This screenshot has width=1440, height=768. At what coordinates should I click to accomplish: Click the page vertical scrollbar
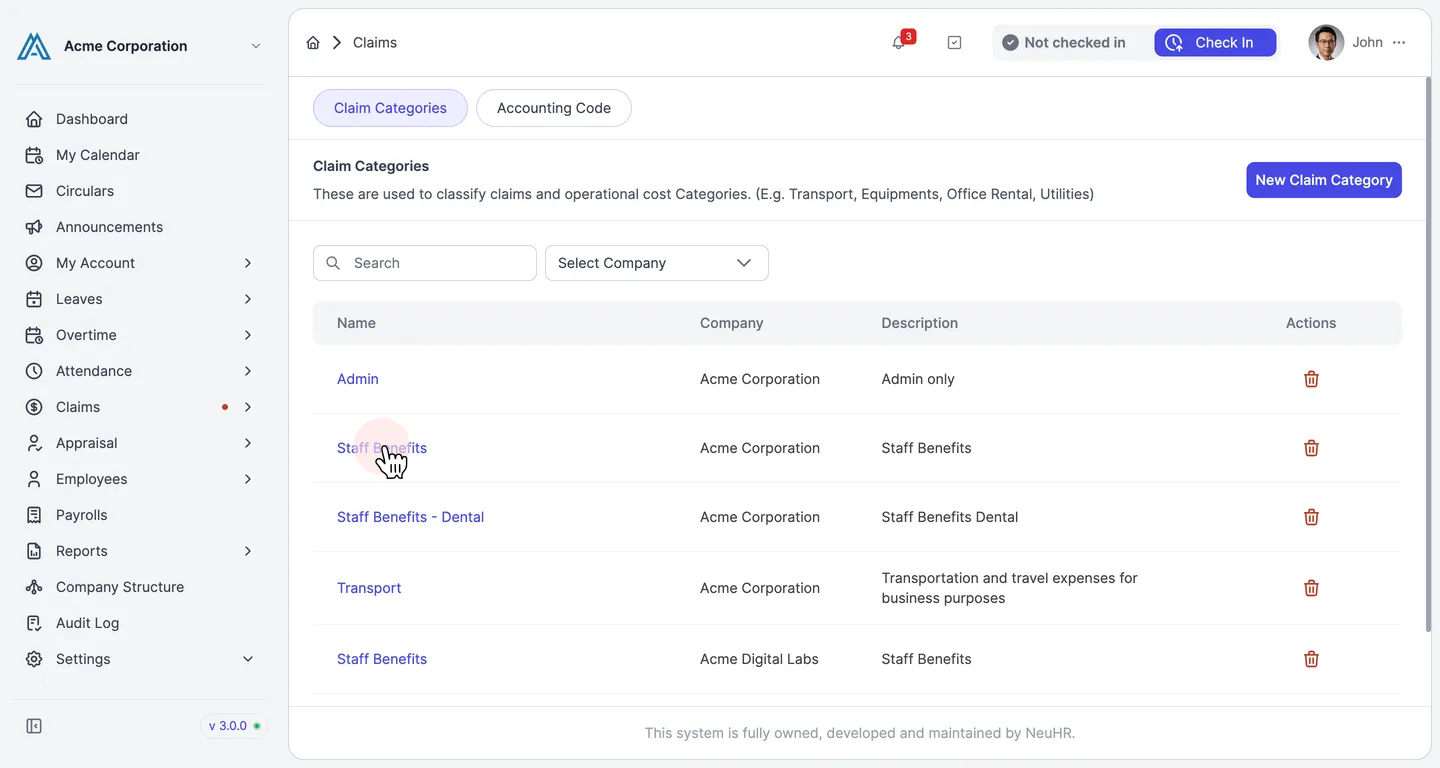coord(1428,355)
